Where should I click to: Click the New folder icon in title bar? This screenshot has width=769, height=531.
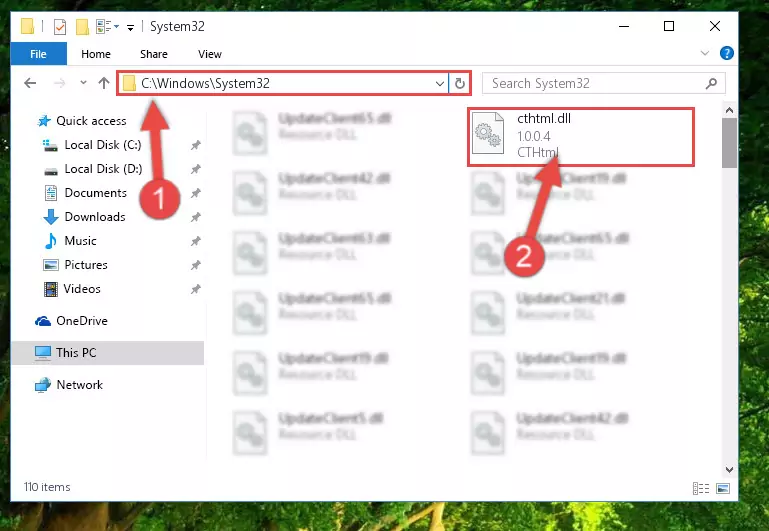[82, 26]
